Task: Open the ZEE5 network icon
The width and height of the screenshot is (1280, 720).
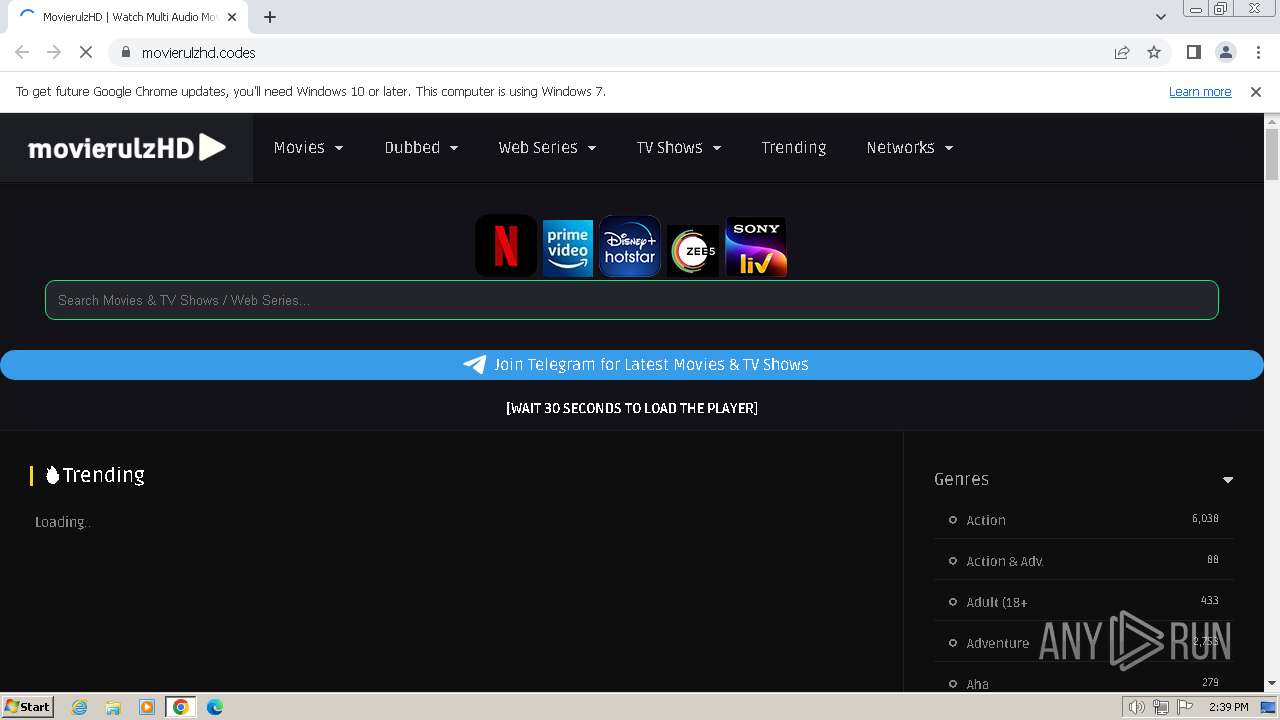Action: tap(693, 251)
